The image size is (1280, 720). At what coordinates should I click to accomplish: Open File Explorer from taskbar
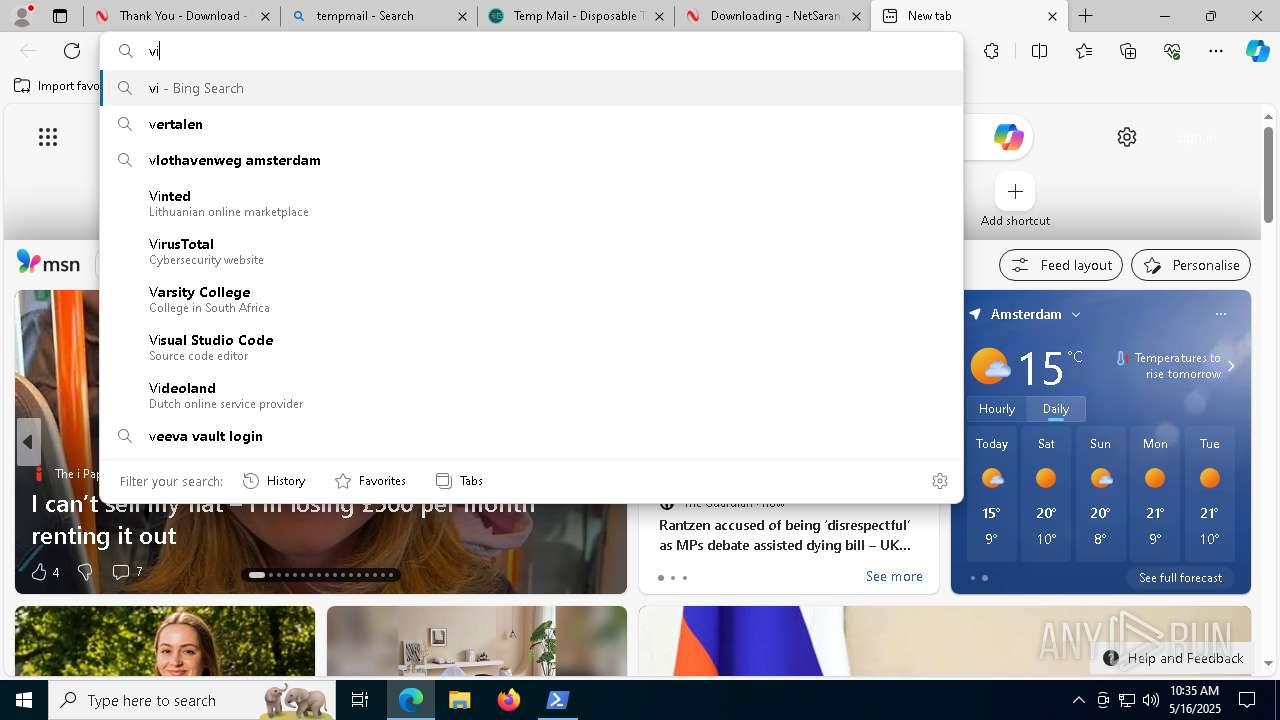point(459,700)
